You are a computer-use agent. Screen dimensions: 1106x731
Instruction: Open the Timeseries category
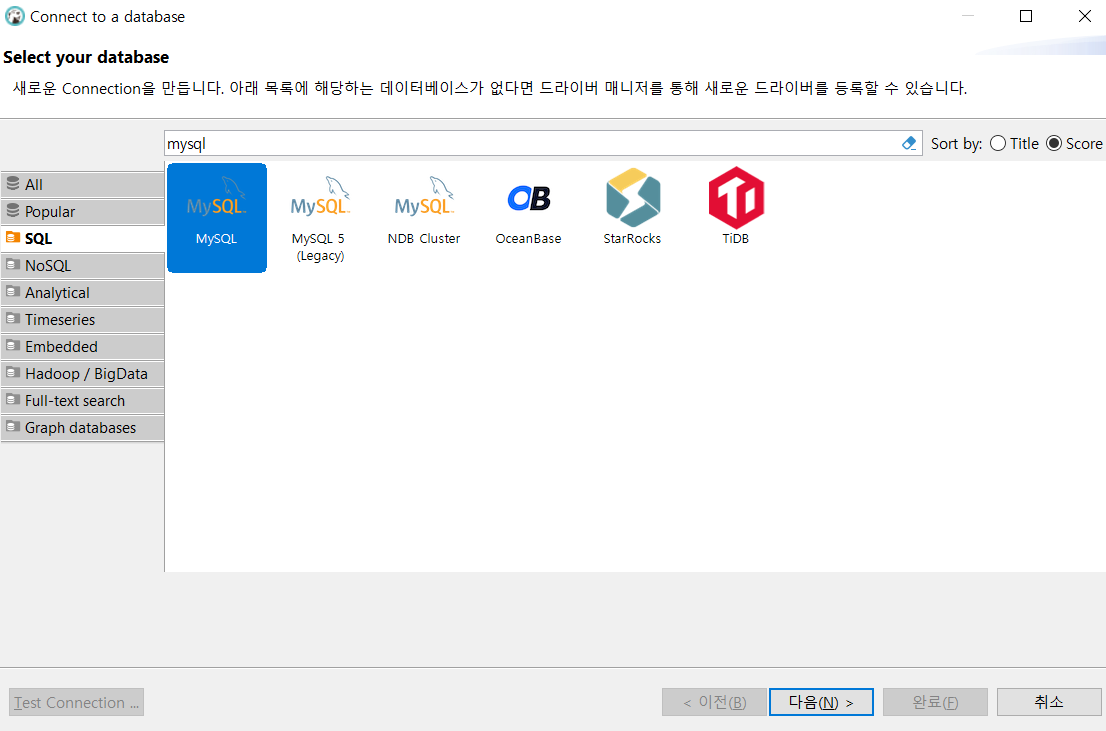pyautogui.click(x=83, y=320)
